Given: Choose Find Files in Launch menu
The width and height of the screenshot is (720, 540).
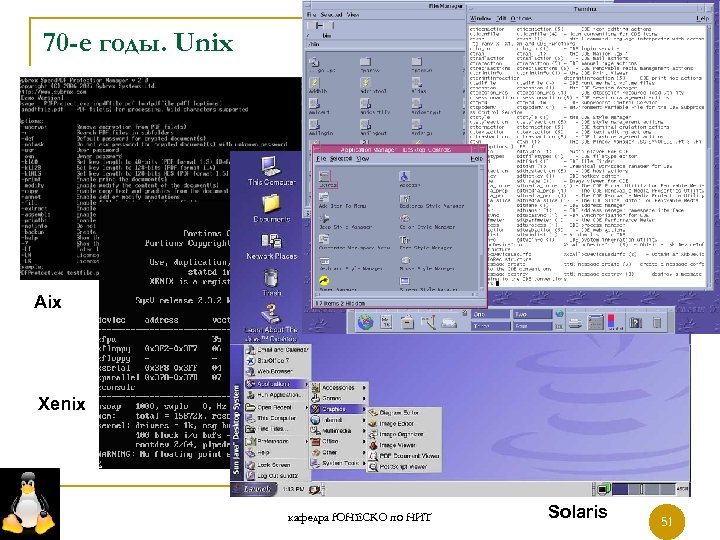Looking at the screenshot, I should (277, 429).
